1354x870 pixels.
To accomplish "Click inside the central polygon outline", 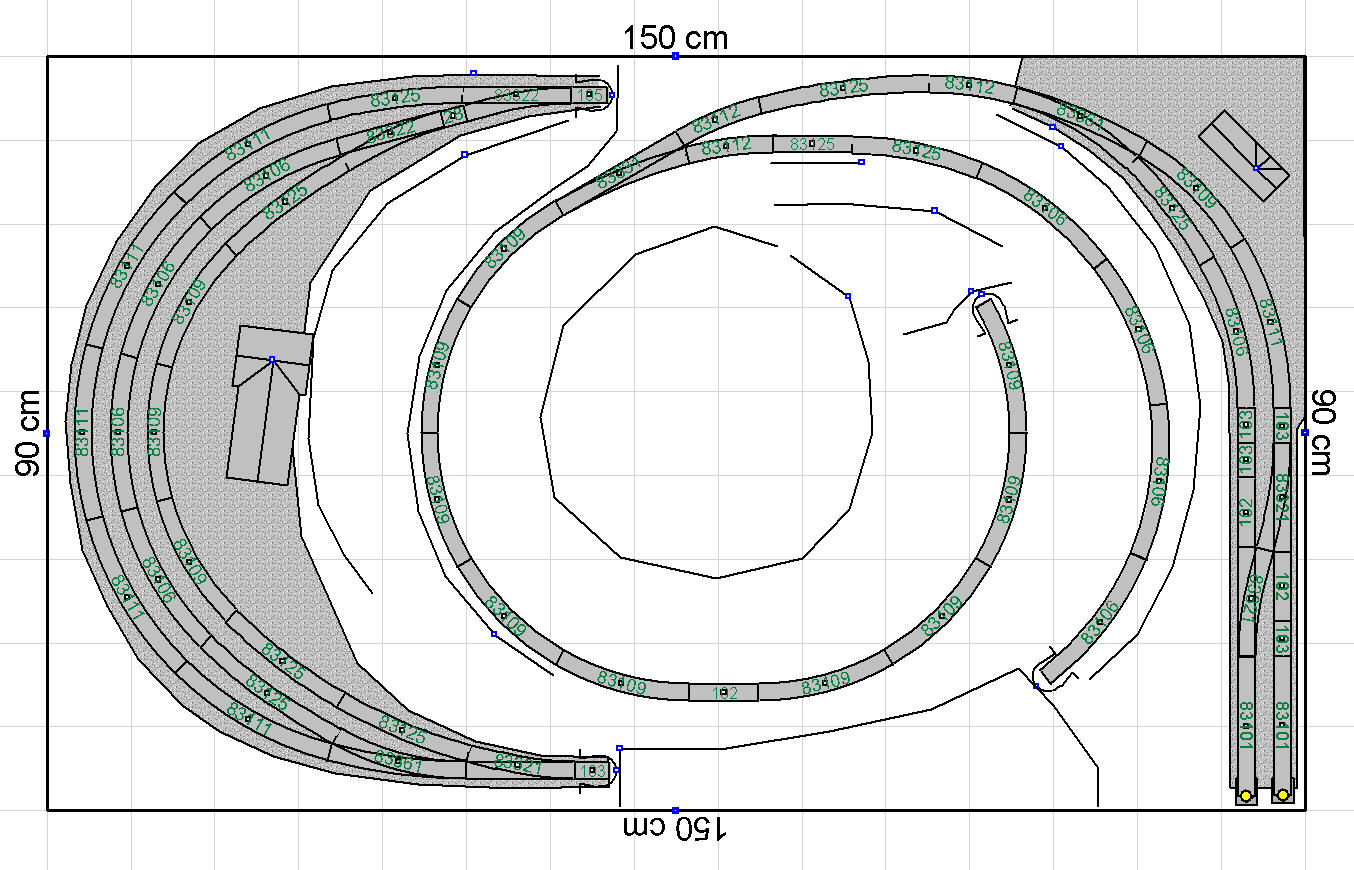I will (710, 400).
